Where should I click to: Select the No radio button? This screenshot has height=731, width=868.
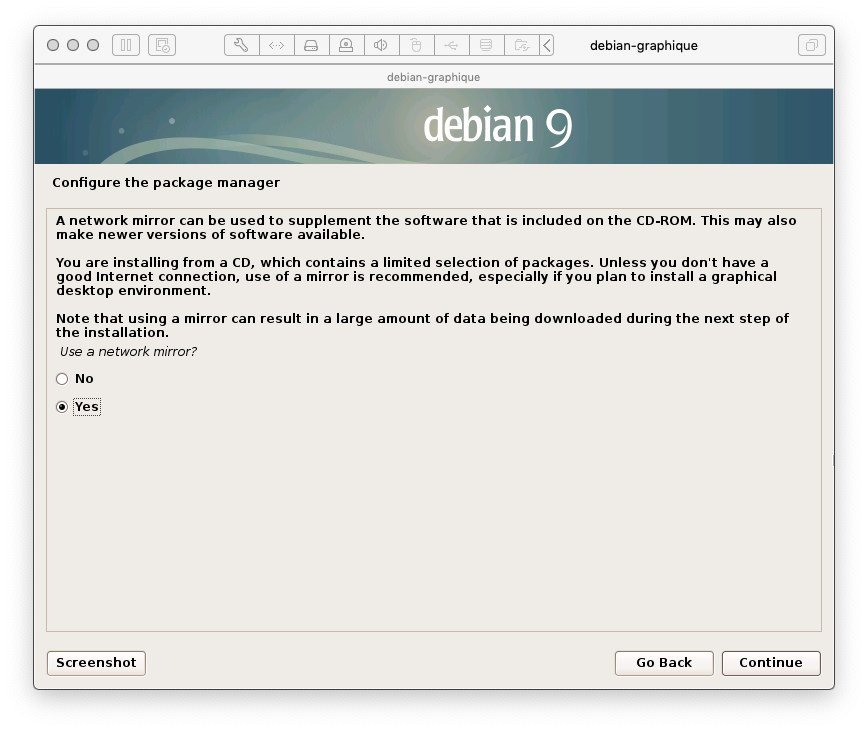pos(62,379)
